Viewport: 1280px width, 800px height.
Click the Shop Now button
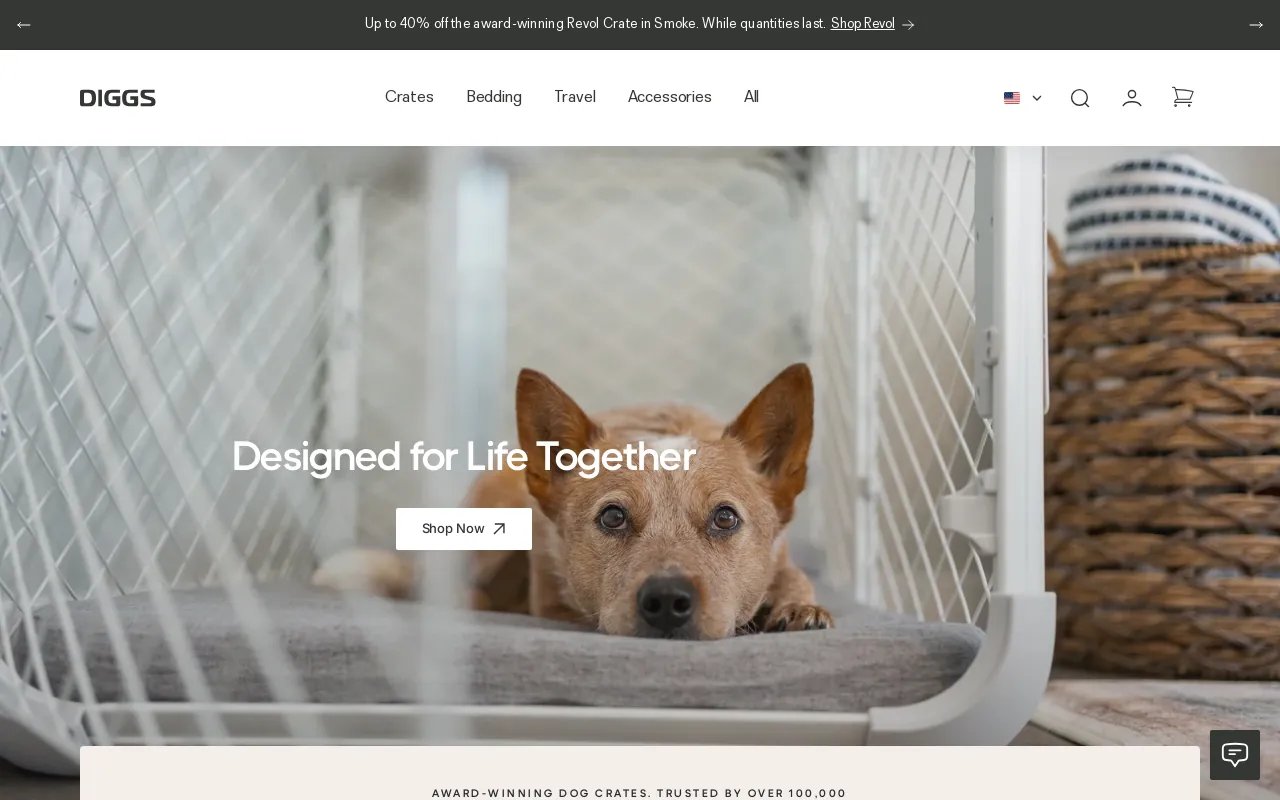pos(464,529)
